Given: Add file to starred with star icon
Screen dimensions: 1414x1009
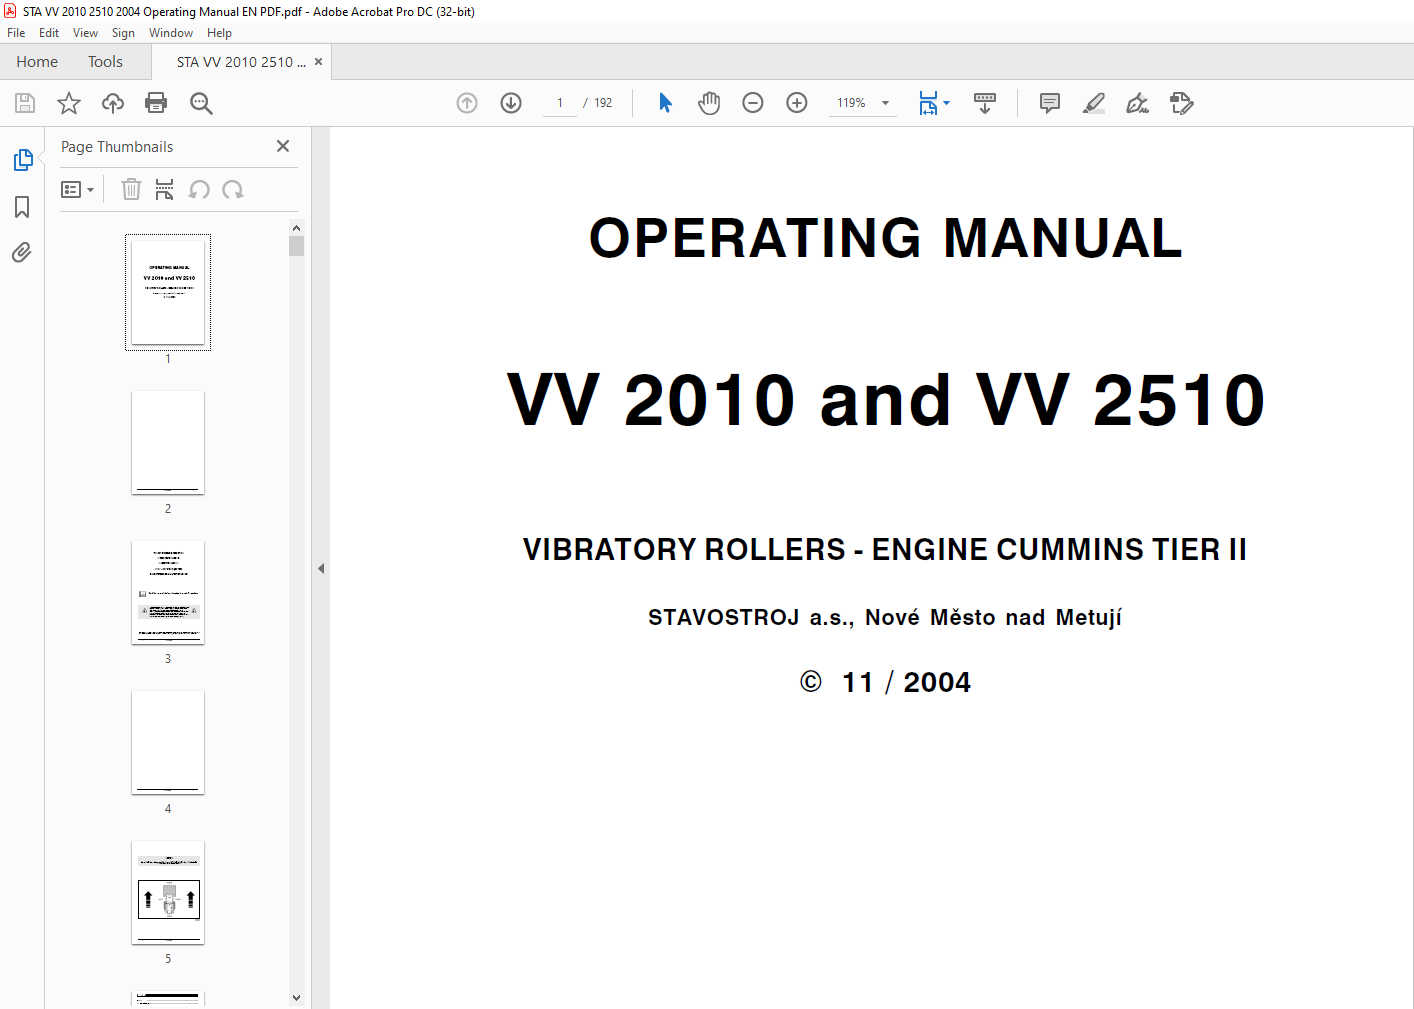Looking at the screenshot, I should [69, 103].
